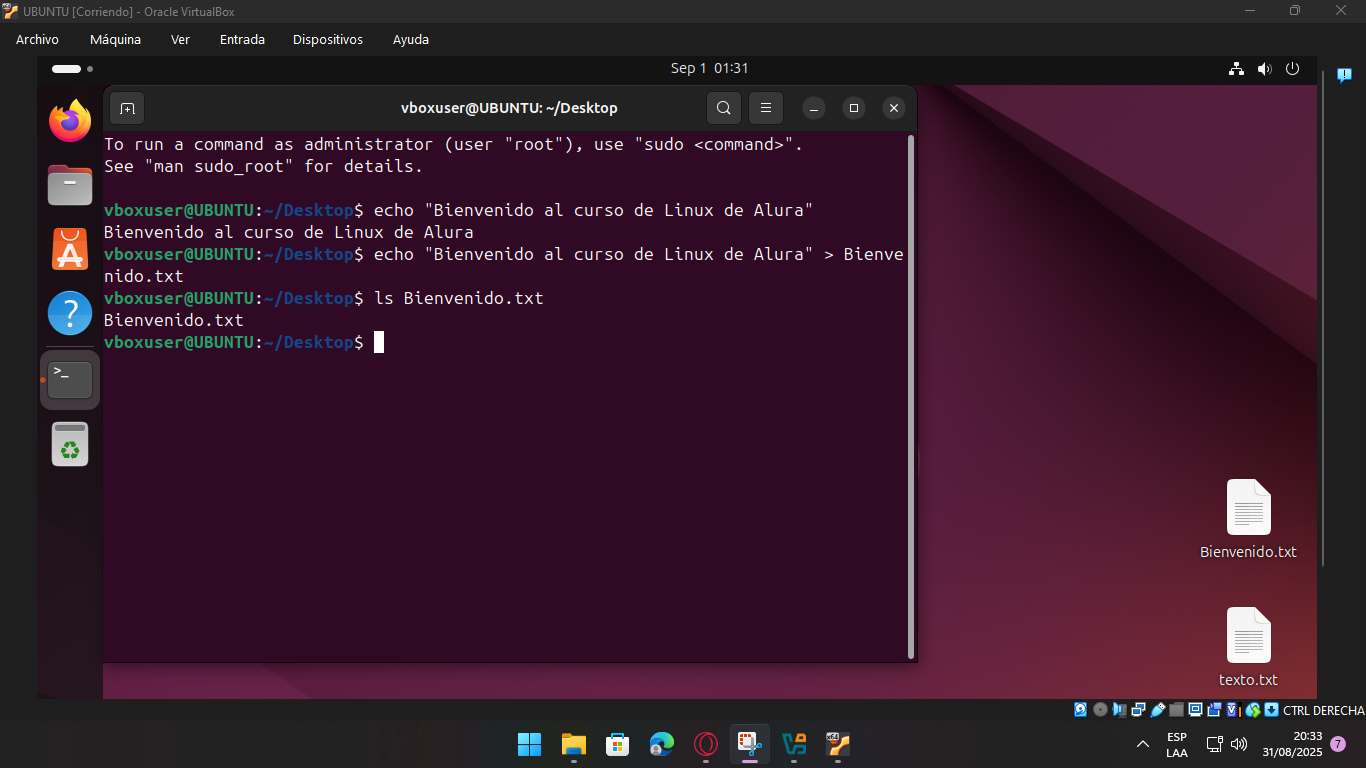The height and width of the screenshot is (768, 1366).
Task: Open the Trash icon in dock
Action: click(x=70, y=444)
